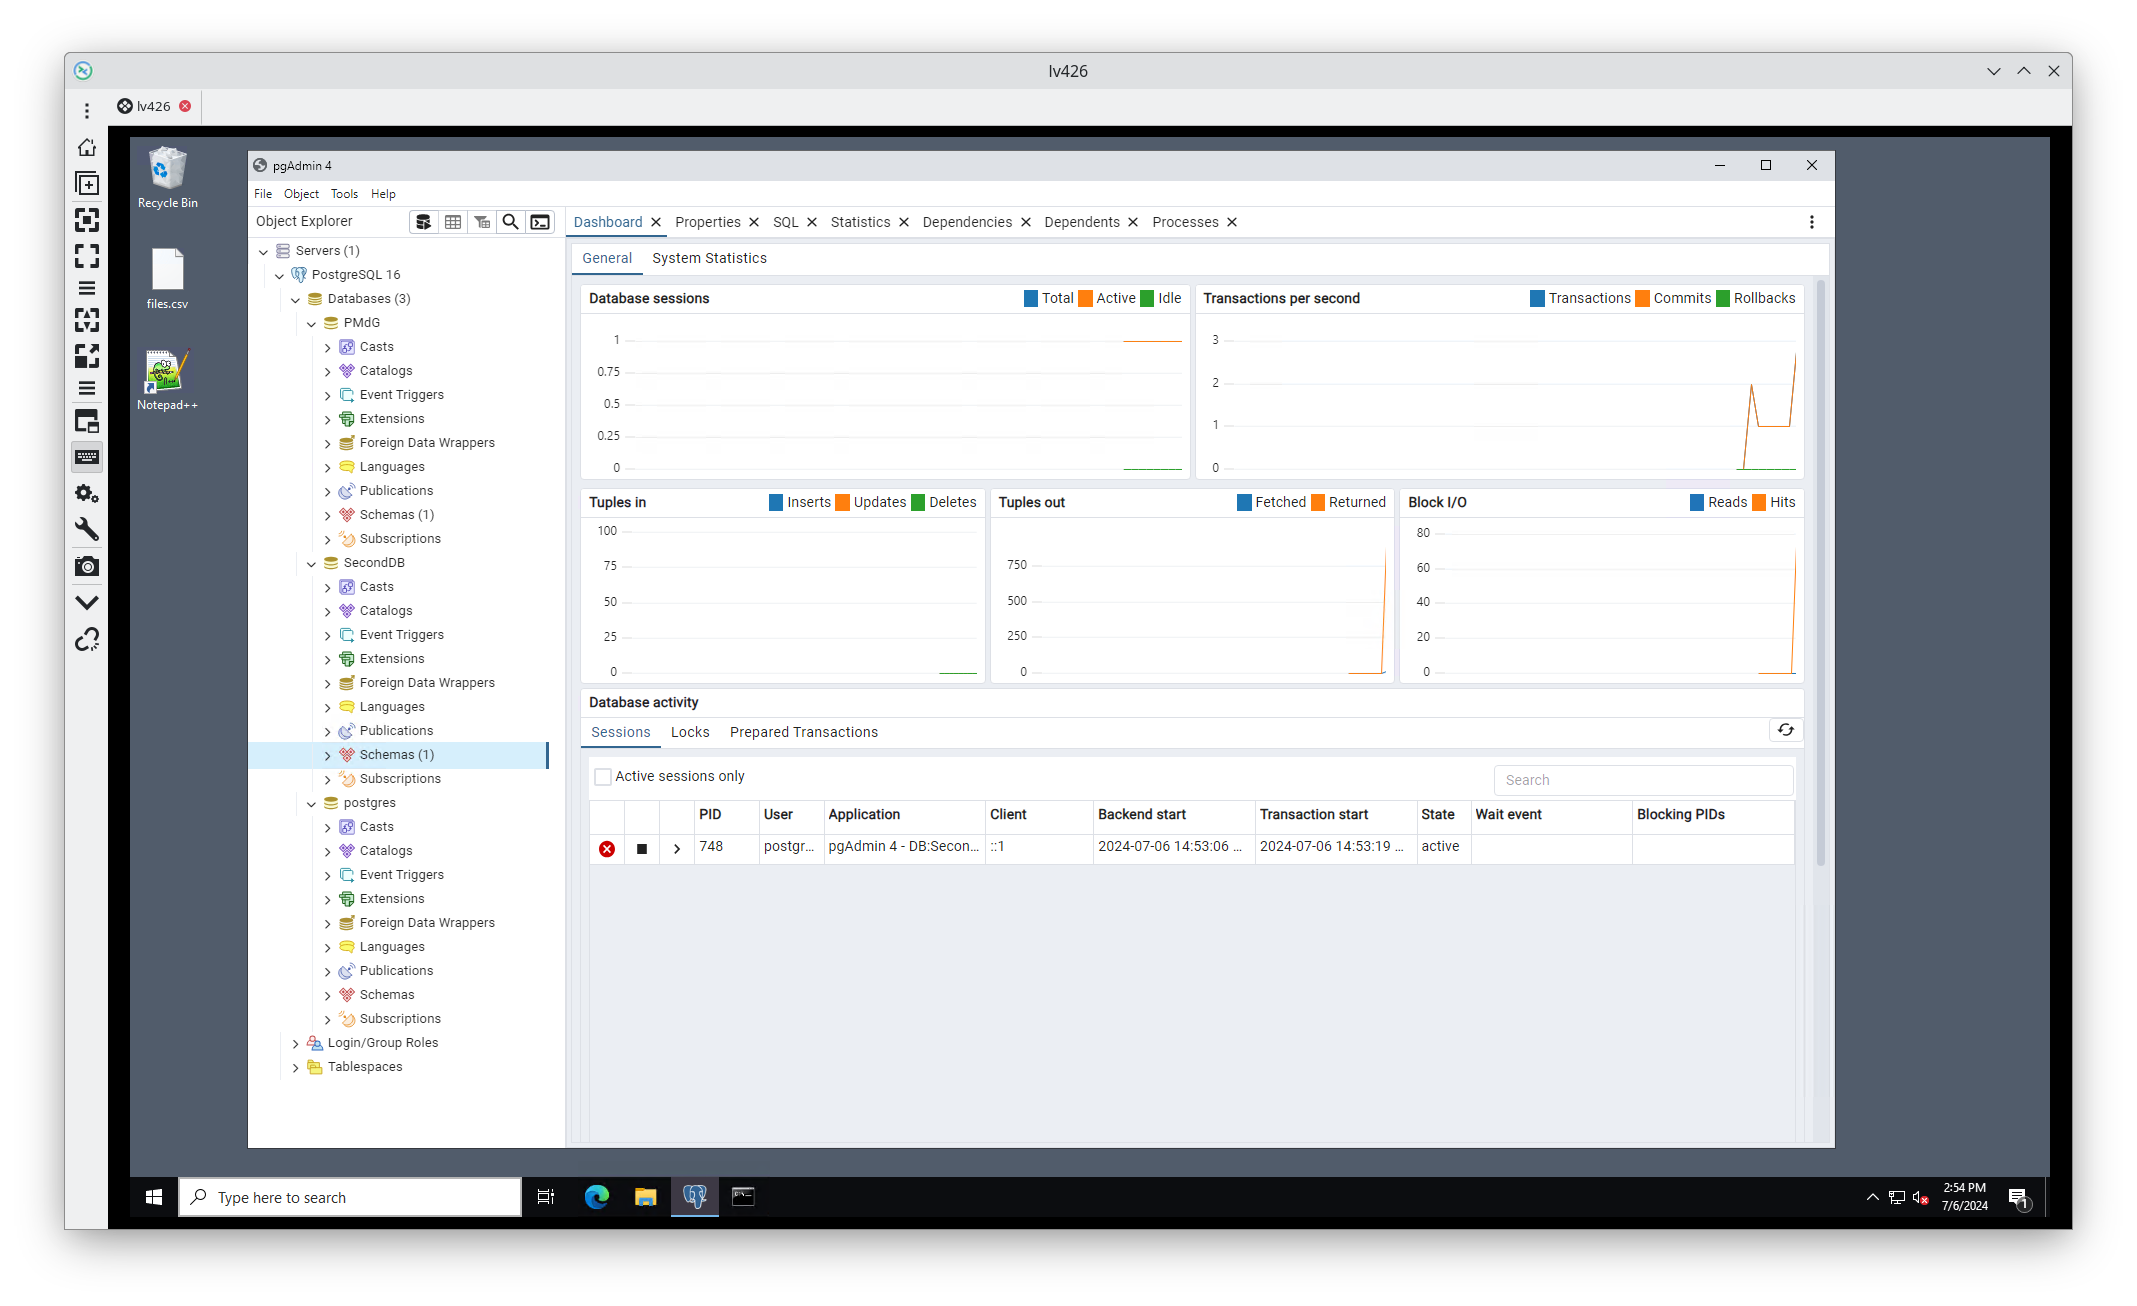Expand the Tablespaces node
This screenshot has height=1306, width=2137.
[x=295, y=1067]
